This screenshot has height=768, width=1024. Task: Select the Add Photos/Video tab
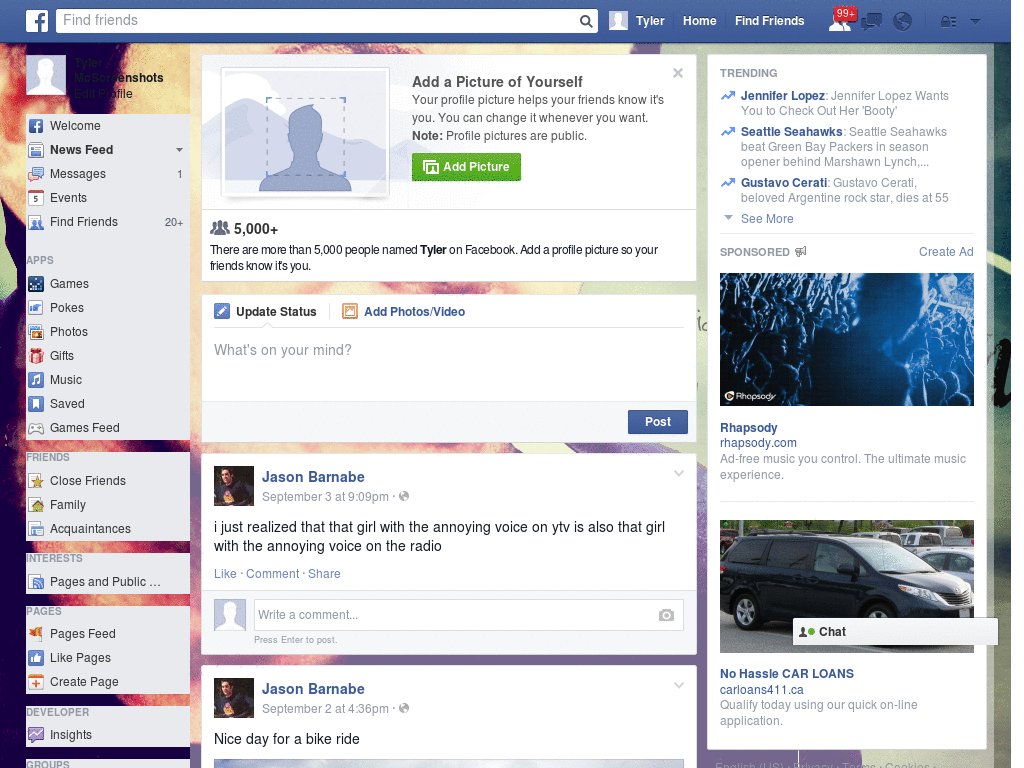coord(404,312)
